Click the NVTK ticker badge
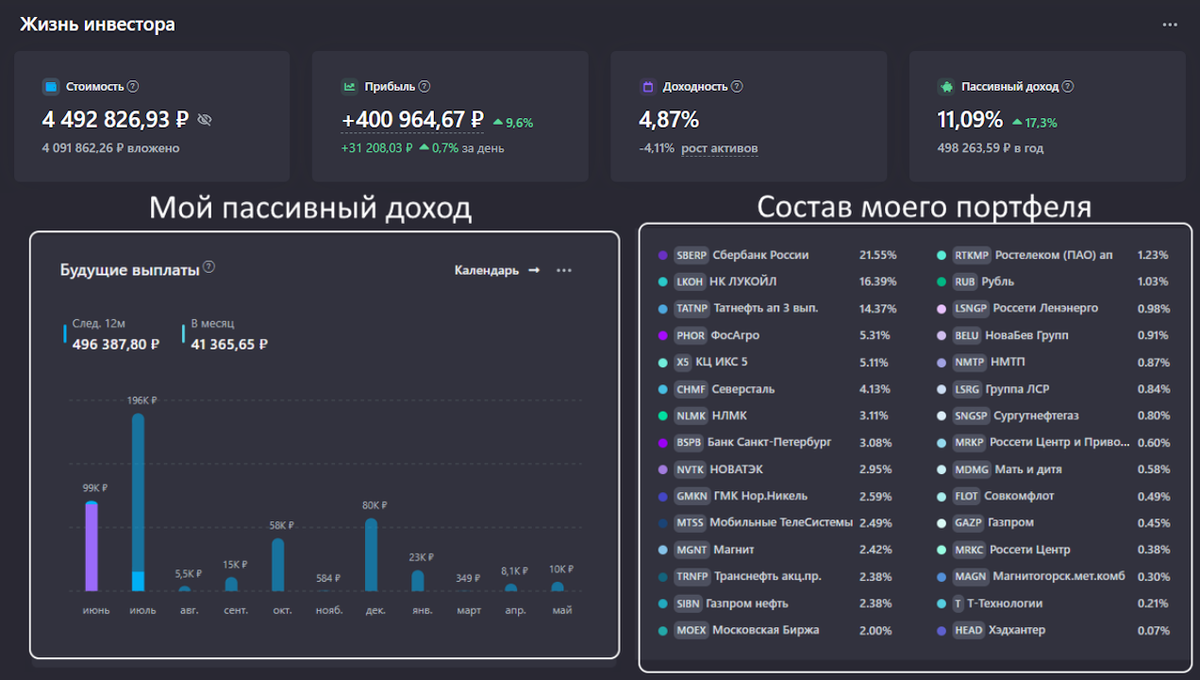The width and height of the screenshot is (1200, 680). pyautogui.click(x=690, y=469)
